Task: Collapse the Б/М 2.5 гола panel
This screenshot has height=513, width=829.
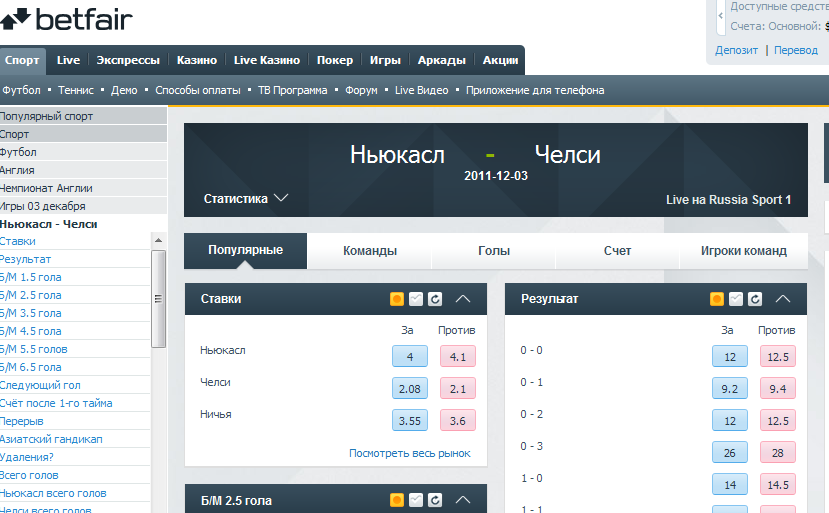Action: (x=463, y=500)
